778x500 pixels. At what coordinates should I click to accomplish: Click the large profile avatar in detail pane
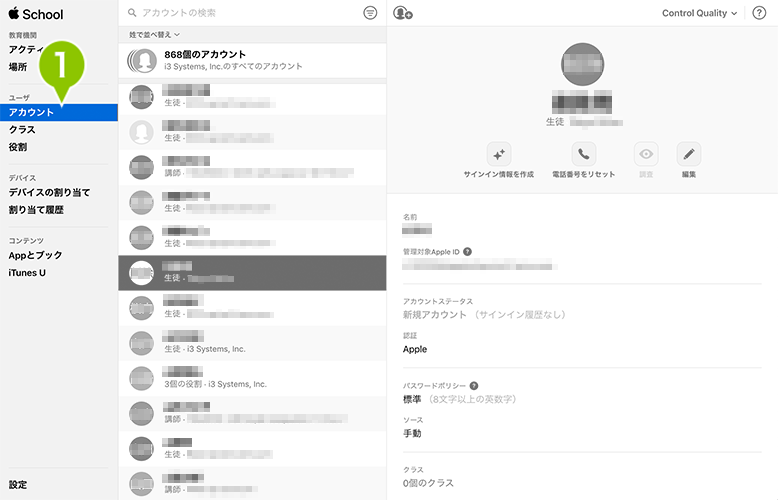(x=583, y=64)
